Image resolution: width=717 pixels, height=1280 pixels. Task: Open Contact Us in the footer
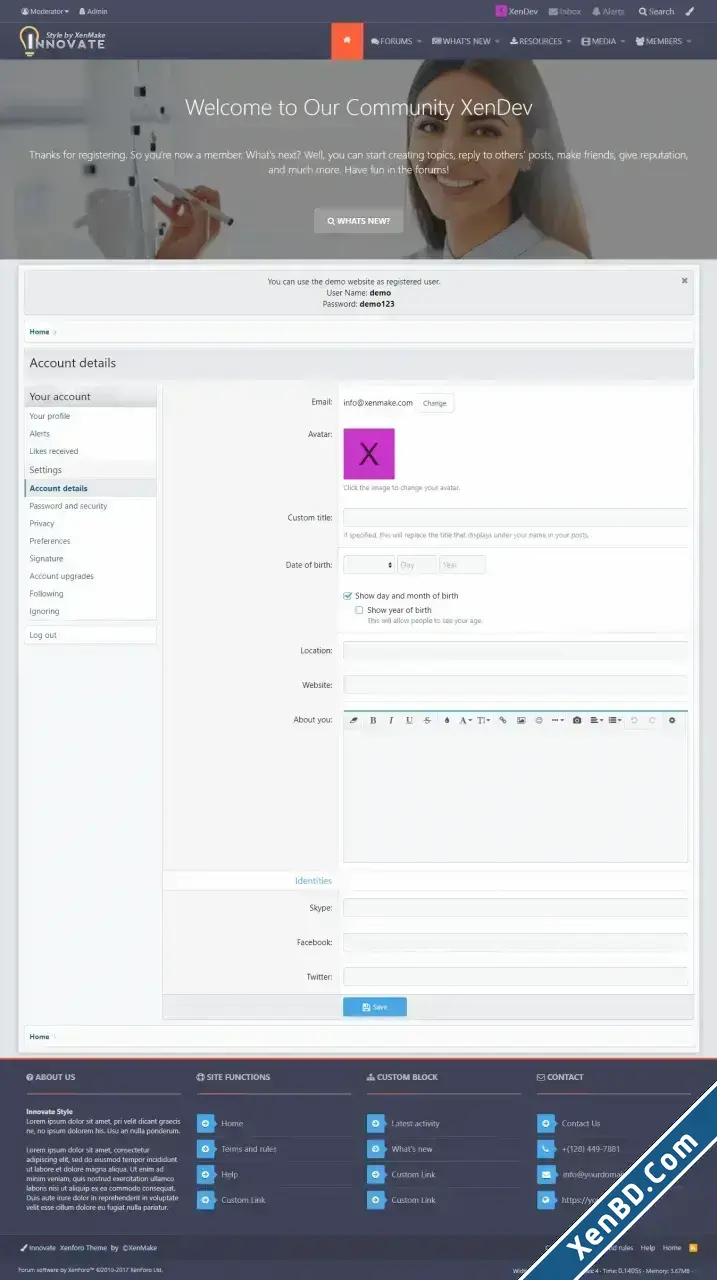point(581,1123)
